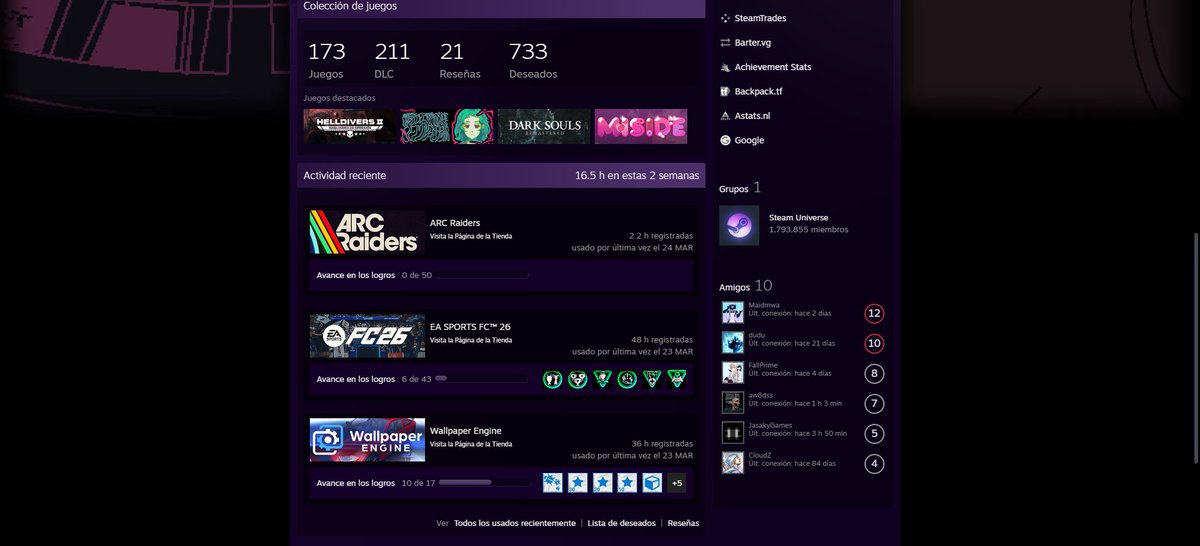The height and width of the screenshot is (546, 1200).
Task: Click the Google logo icon
Action: click(x=725, y=140)
